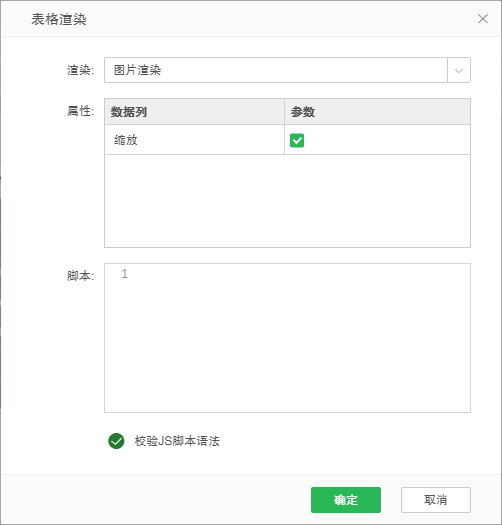Click the 脚本 field label
This screenshot has width=502, height=525.
coord(80,276)
